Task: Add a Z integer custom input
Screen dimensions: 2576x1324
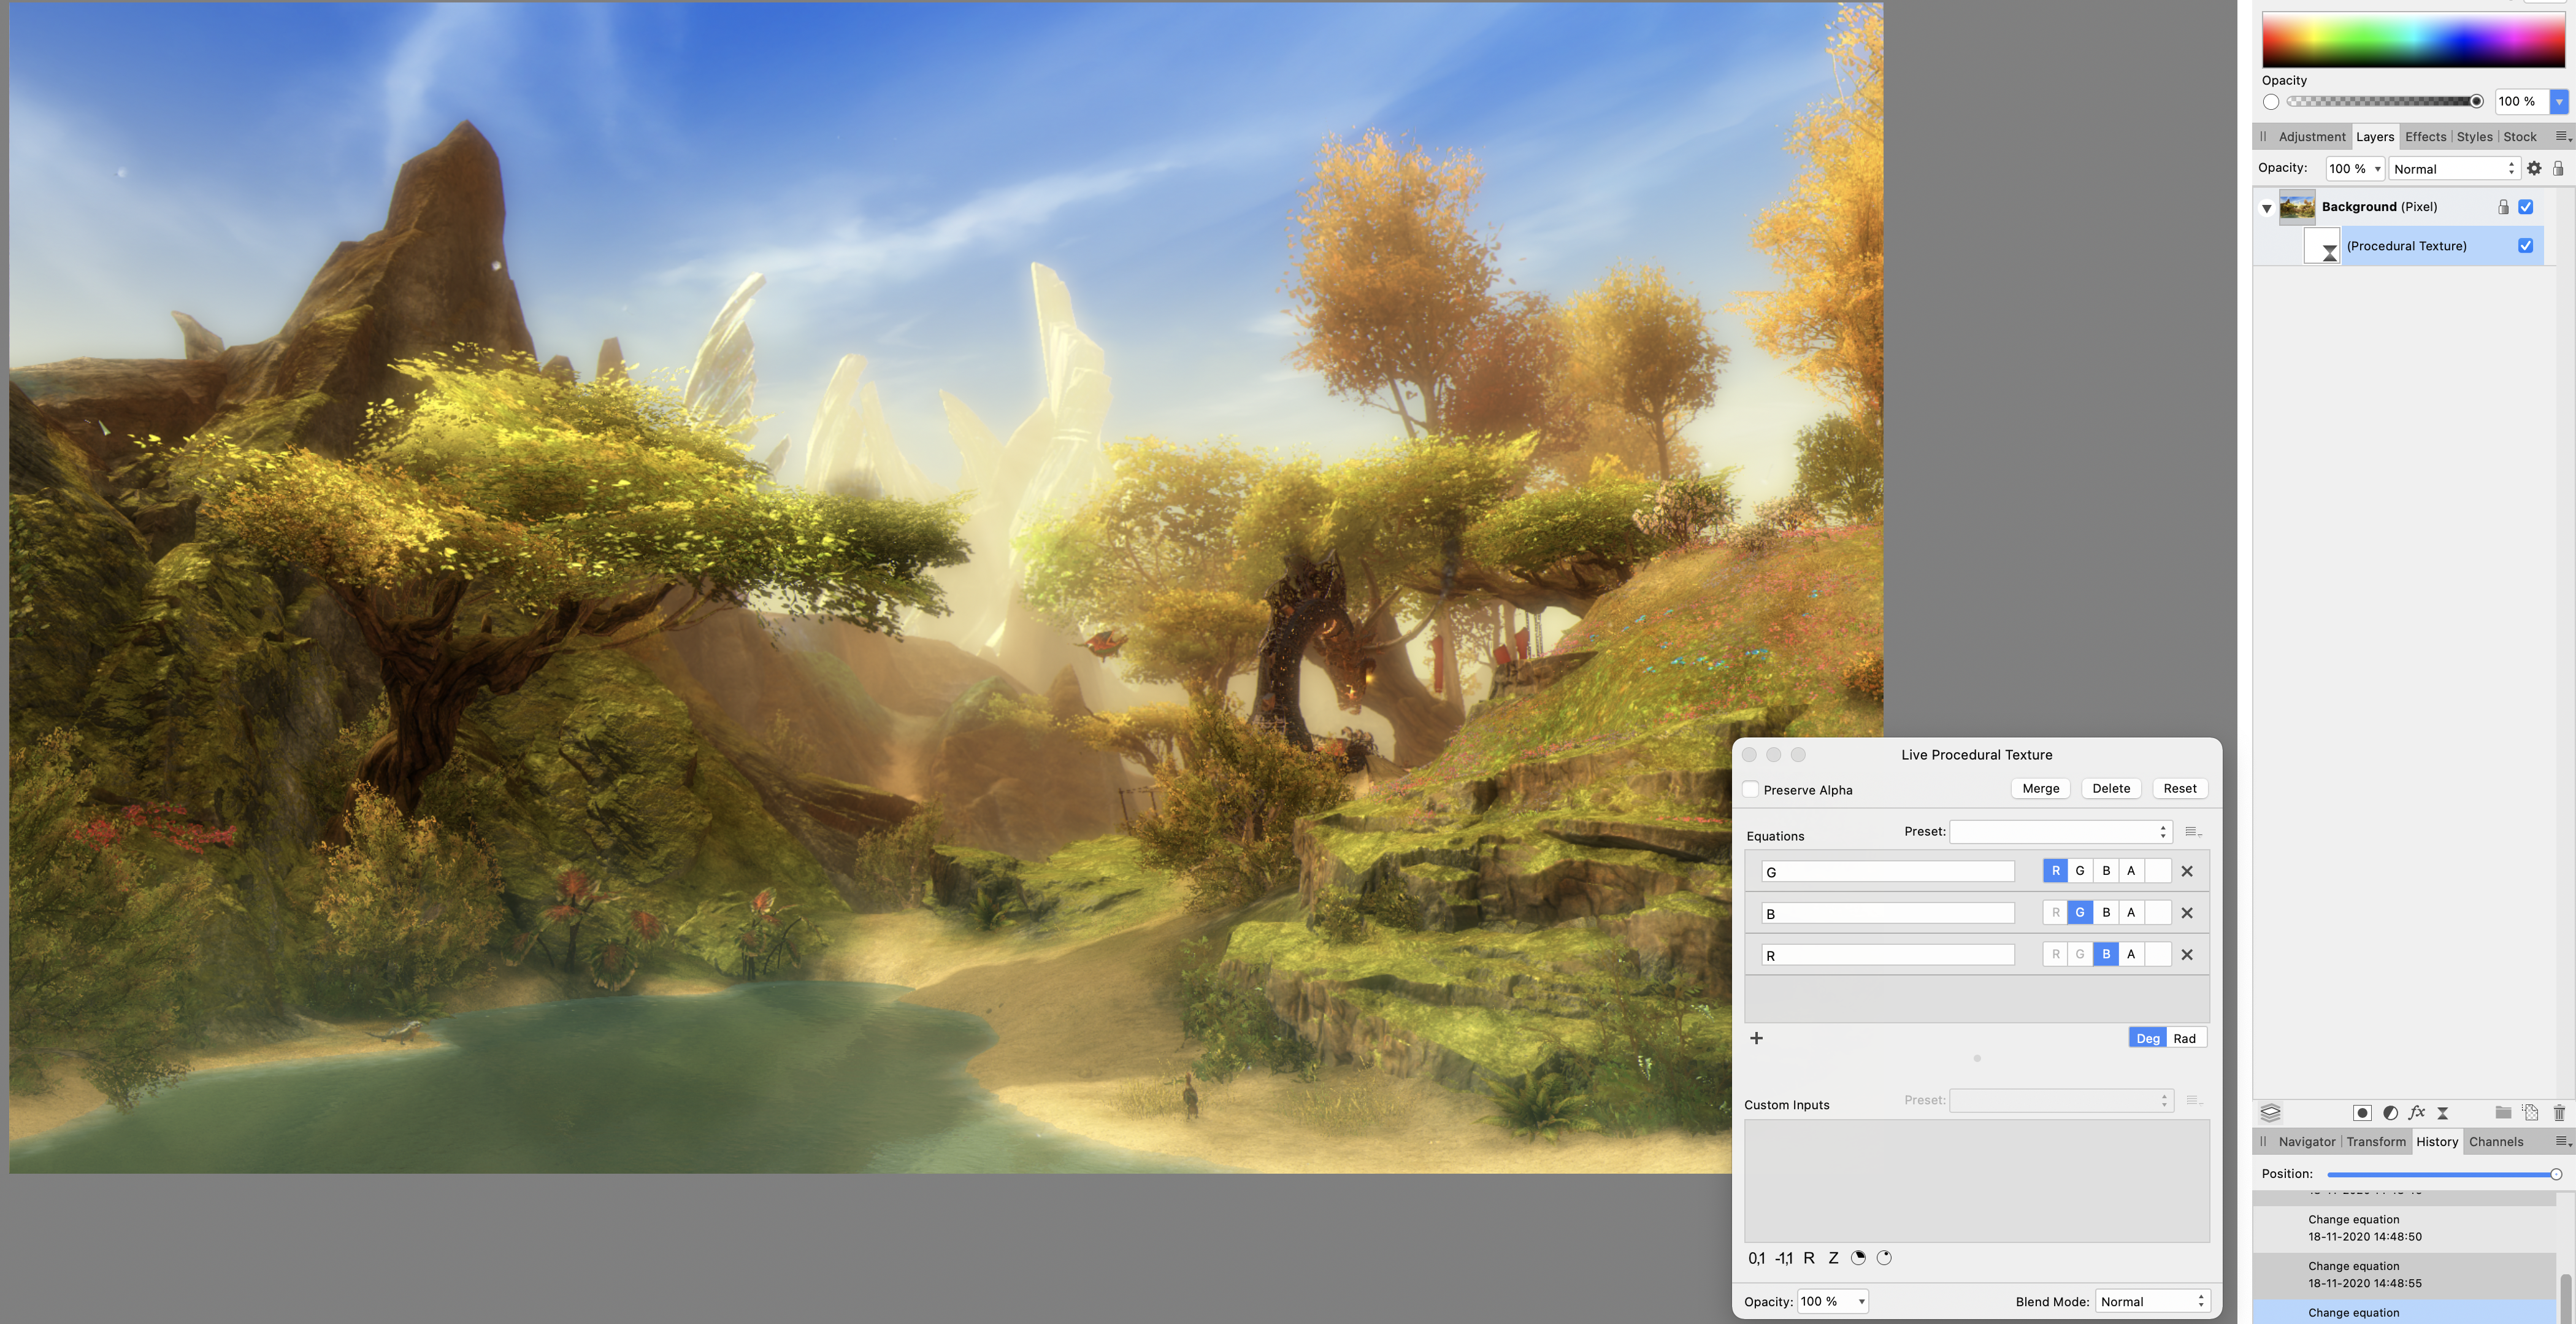Action: click(x=1833, y=1258)
